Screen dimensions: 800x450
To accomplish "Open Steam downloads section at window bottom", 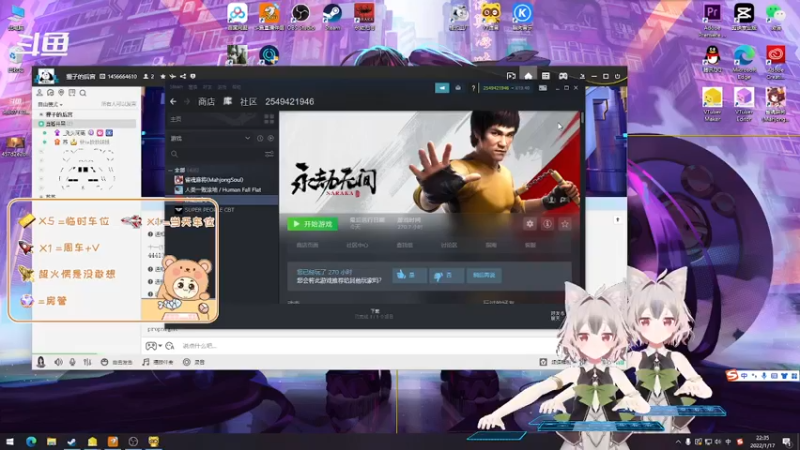I will 375,314.
